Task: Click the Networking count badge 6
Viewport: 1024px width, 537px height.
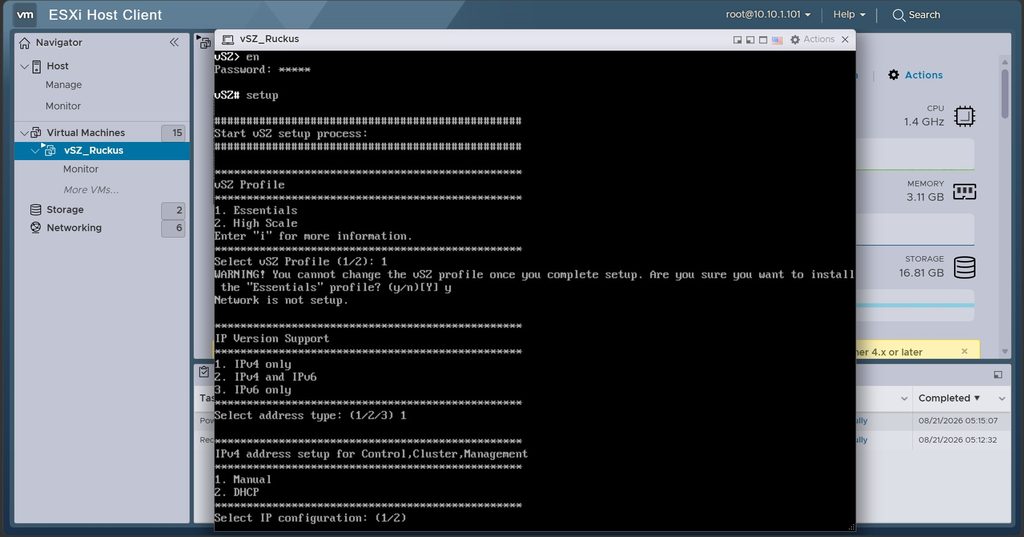Action: [x=174, y=228]
